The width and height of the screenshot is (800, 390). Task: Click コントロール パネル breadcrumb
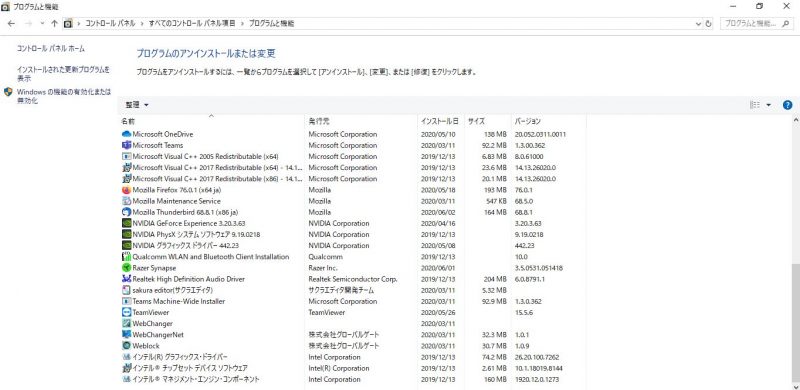(x=110, y=23)
